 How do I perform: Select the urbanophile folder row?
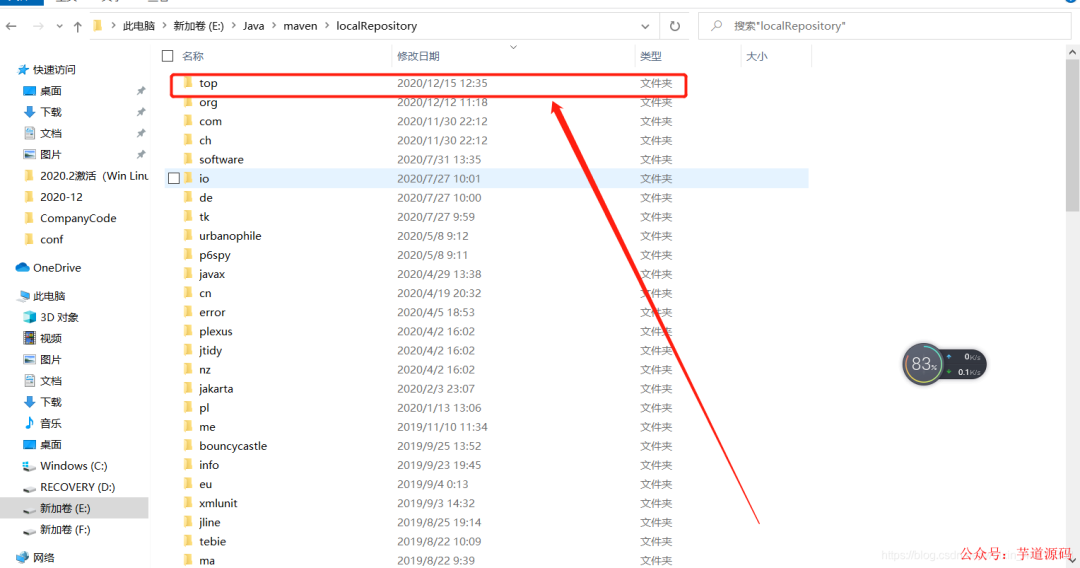point(486,236)
